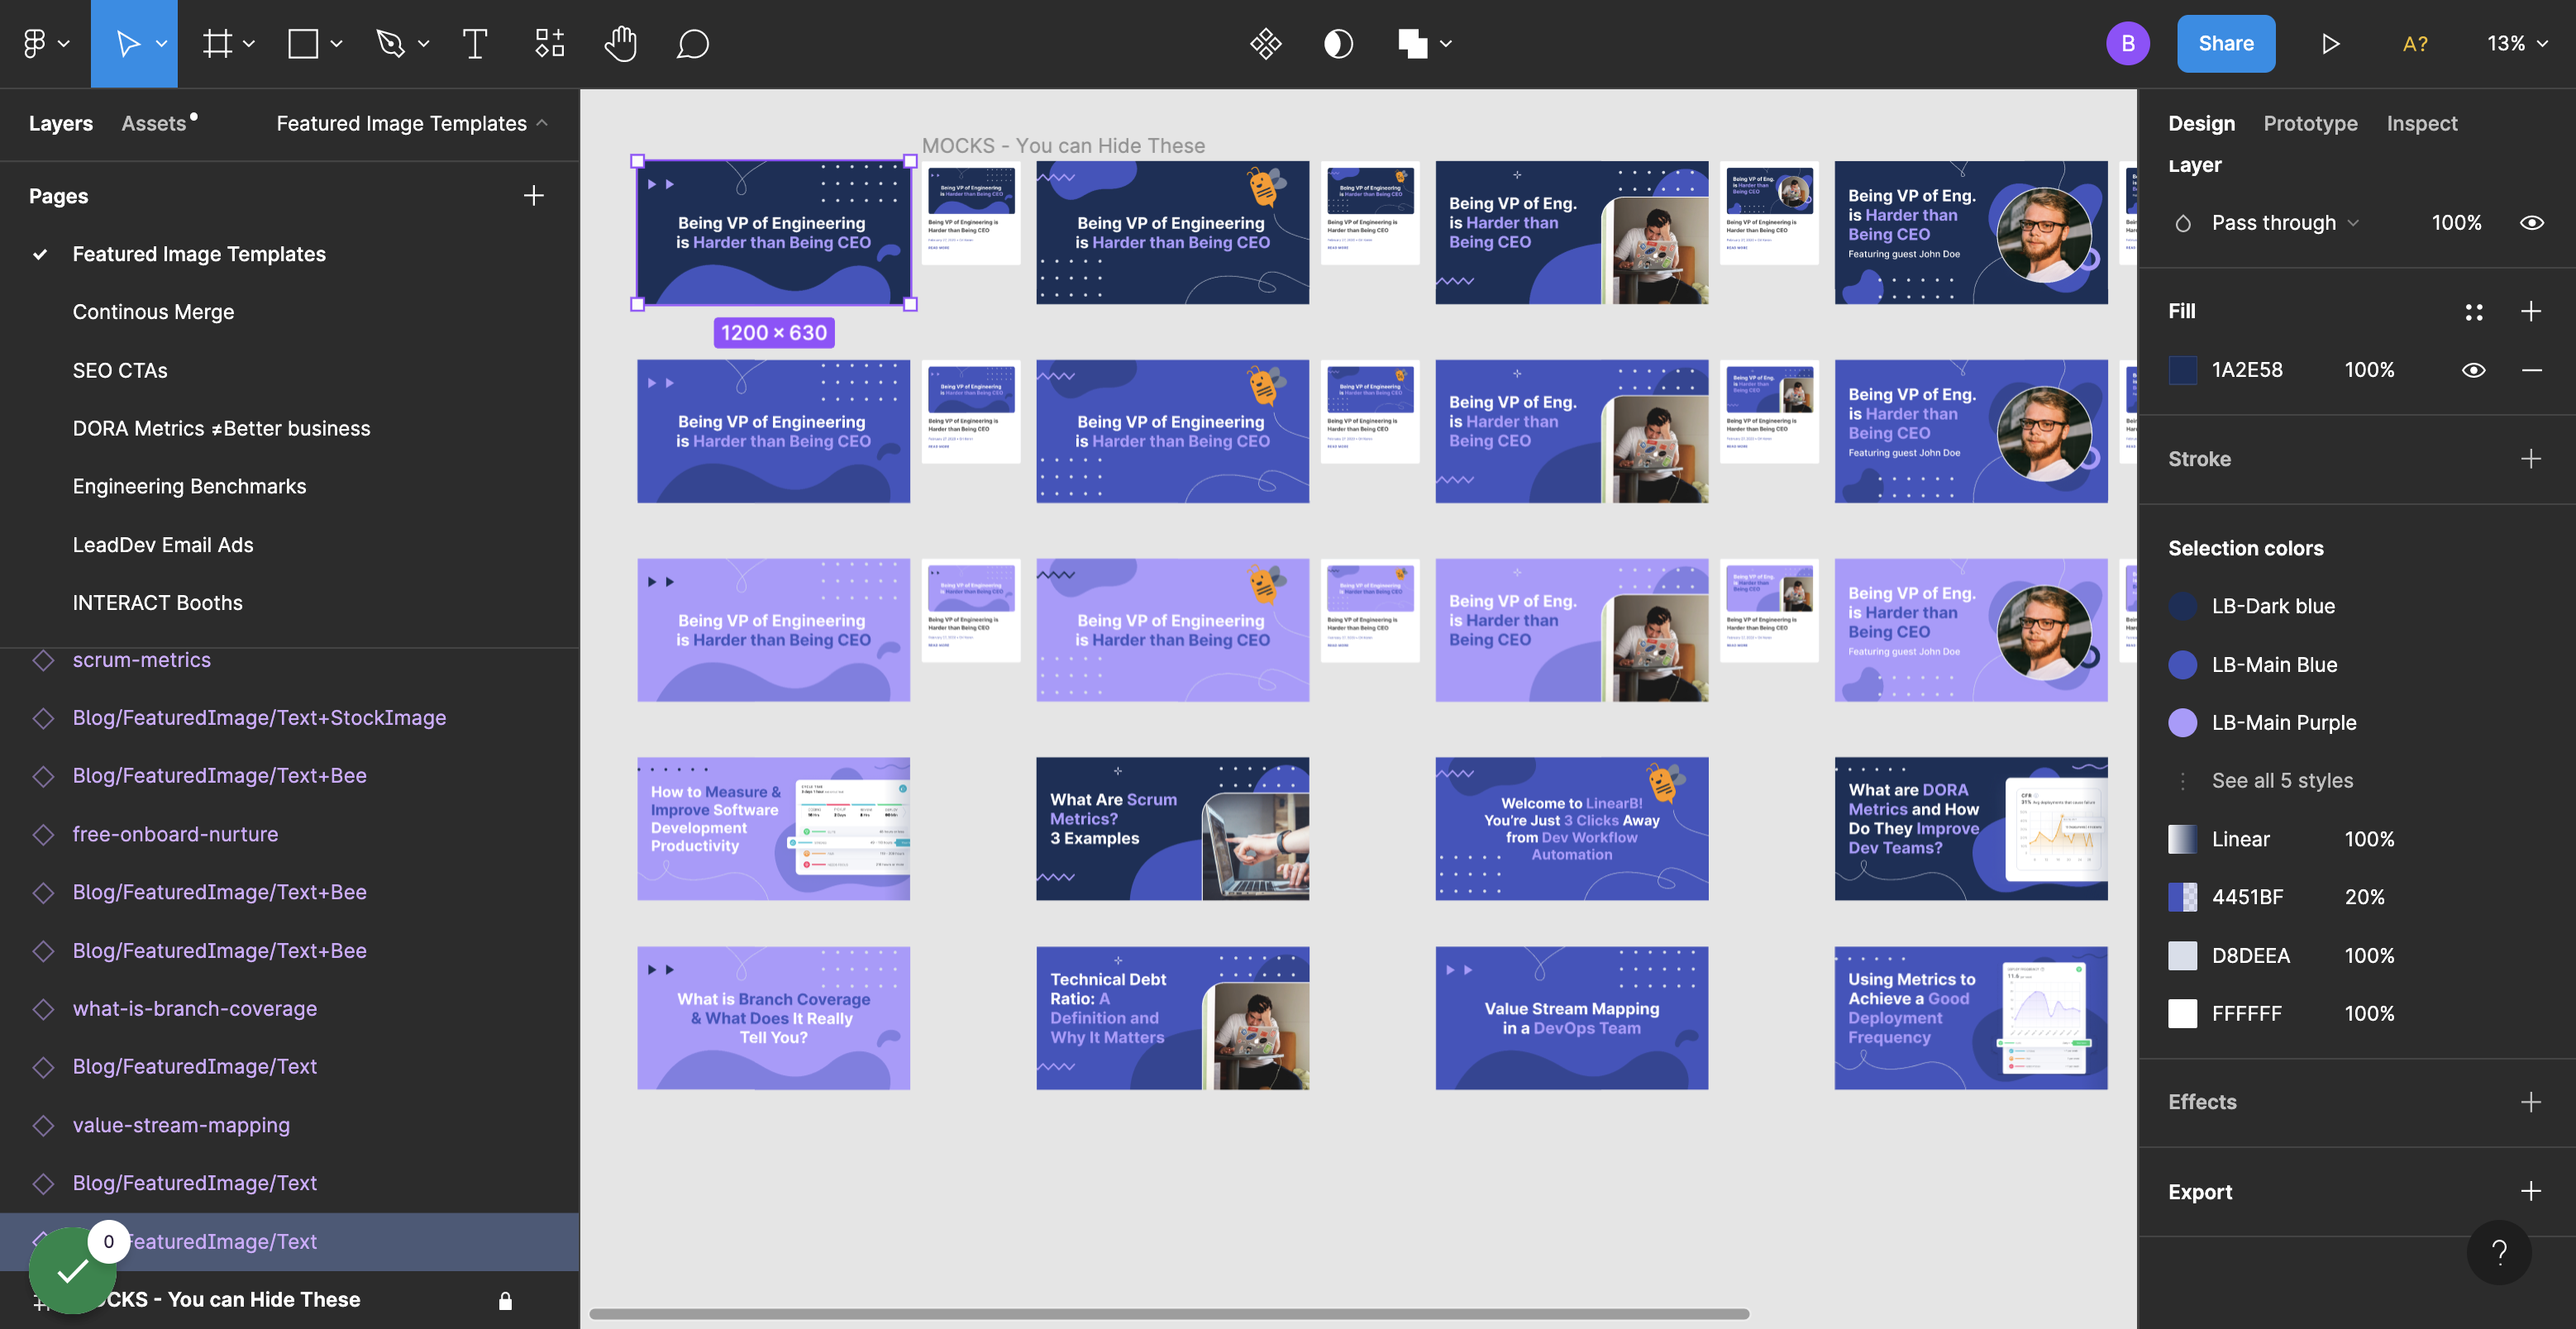
Task: Open fill styles four-dot icon
Action: pyautogui.click(x=2474, y=312)
